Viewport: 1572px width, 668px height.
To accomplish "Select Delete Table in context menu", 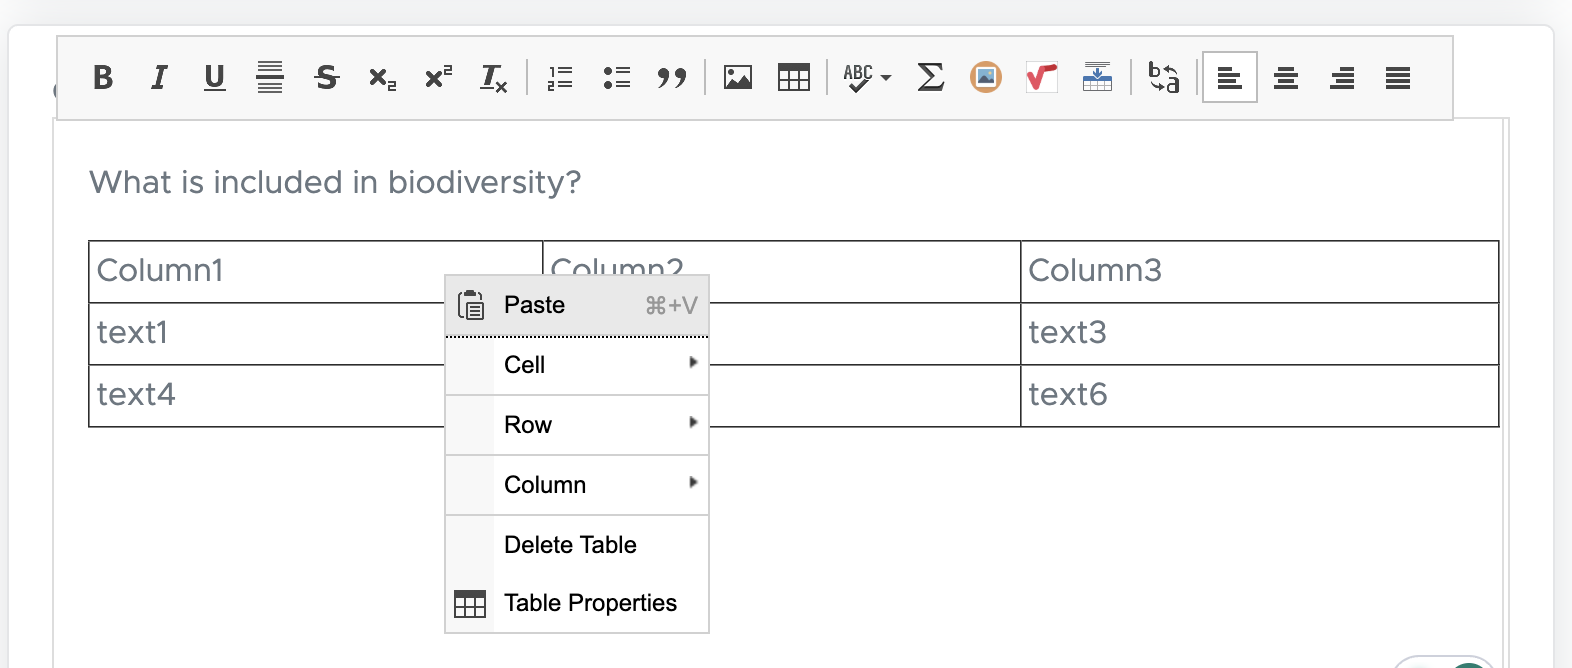I will 571,545.
